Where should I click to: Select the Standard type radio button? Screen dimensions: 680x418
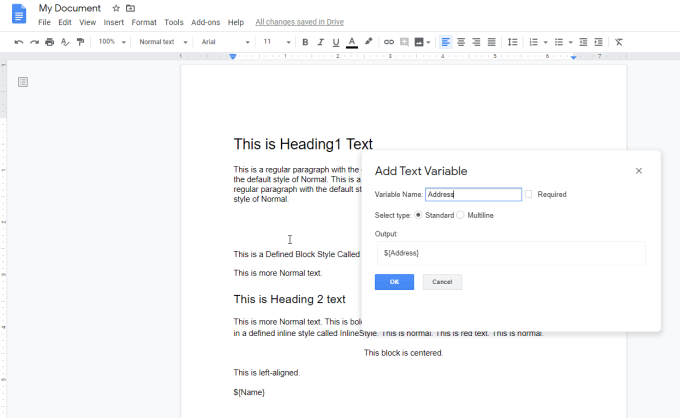coord(418,215)
